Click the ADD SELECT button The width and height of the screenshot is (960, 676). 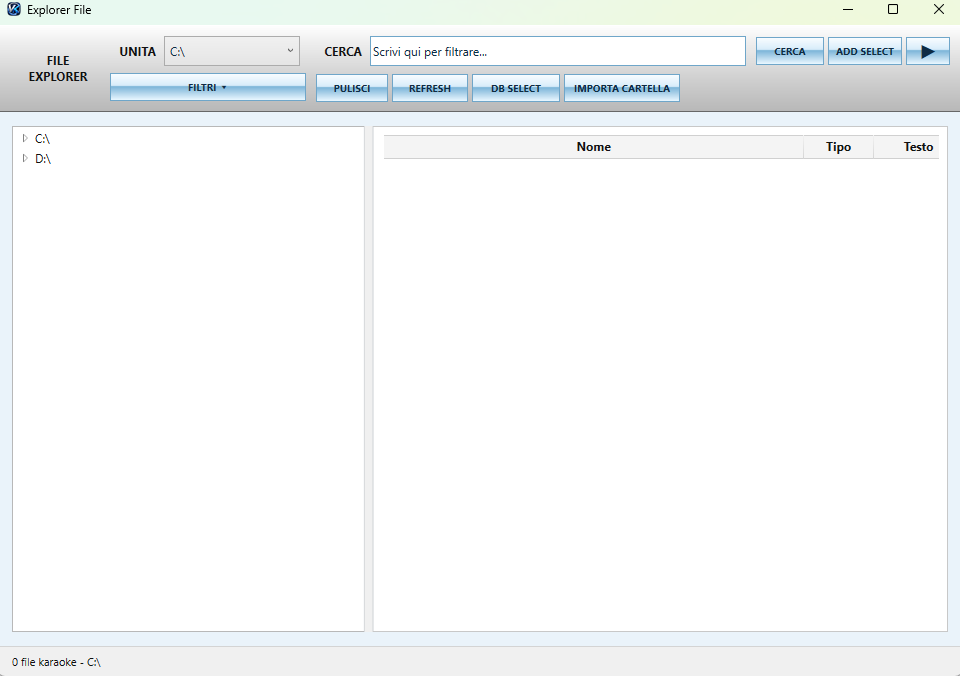[864, 51]
